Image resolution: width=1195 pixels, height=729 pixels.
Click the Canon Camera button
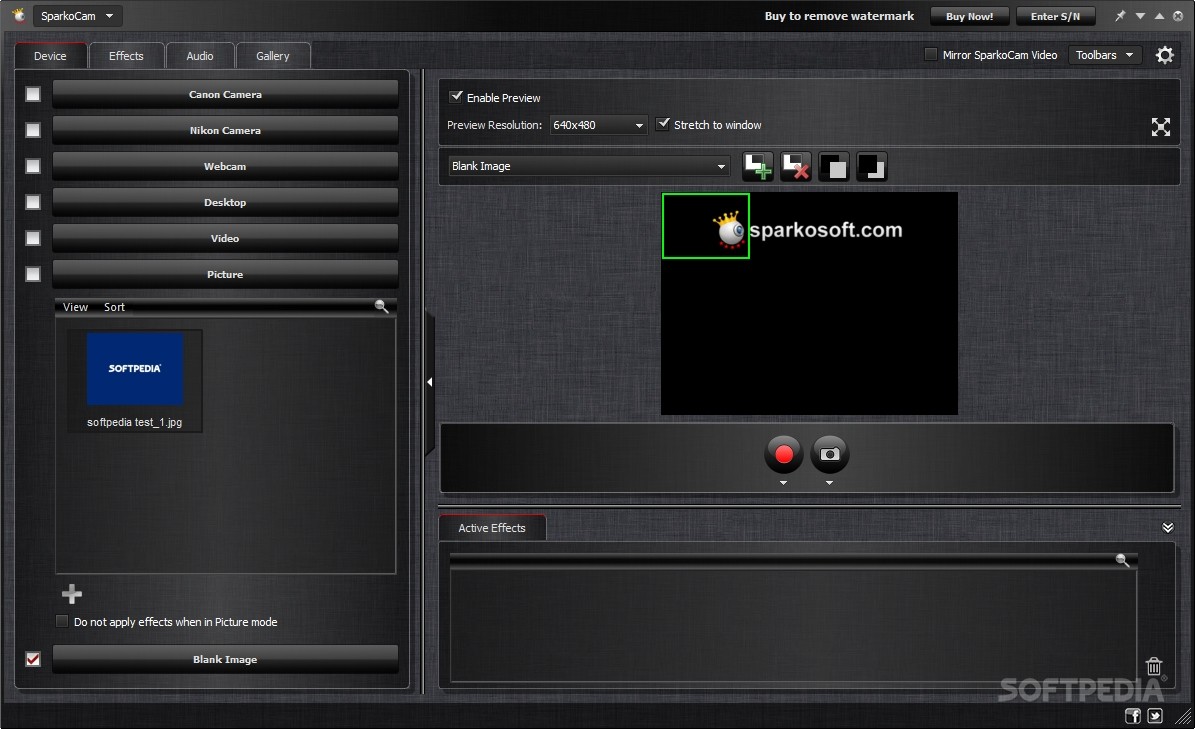[226, 94]
